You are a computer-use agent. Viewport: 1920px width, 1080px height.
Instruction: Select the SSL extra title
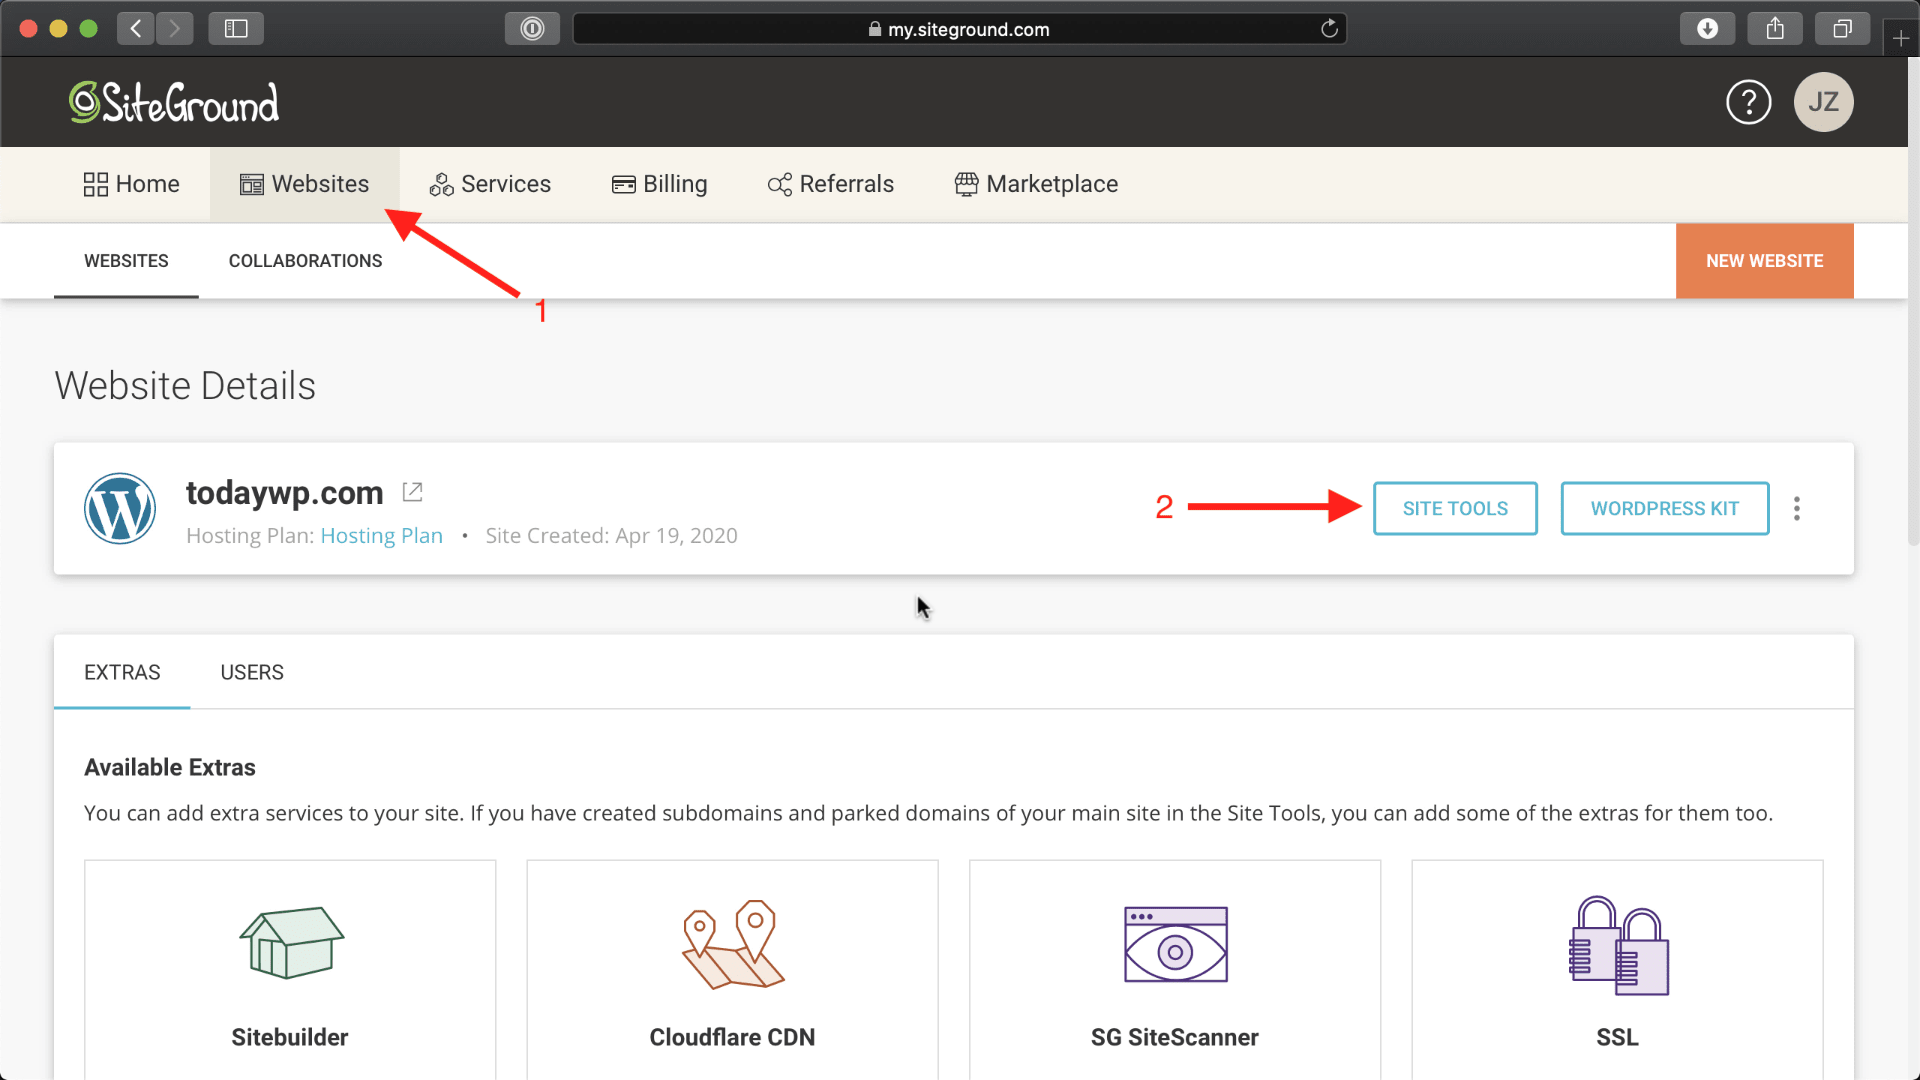click(x=1617, y=1037)
